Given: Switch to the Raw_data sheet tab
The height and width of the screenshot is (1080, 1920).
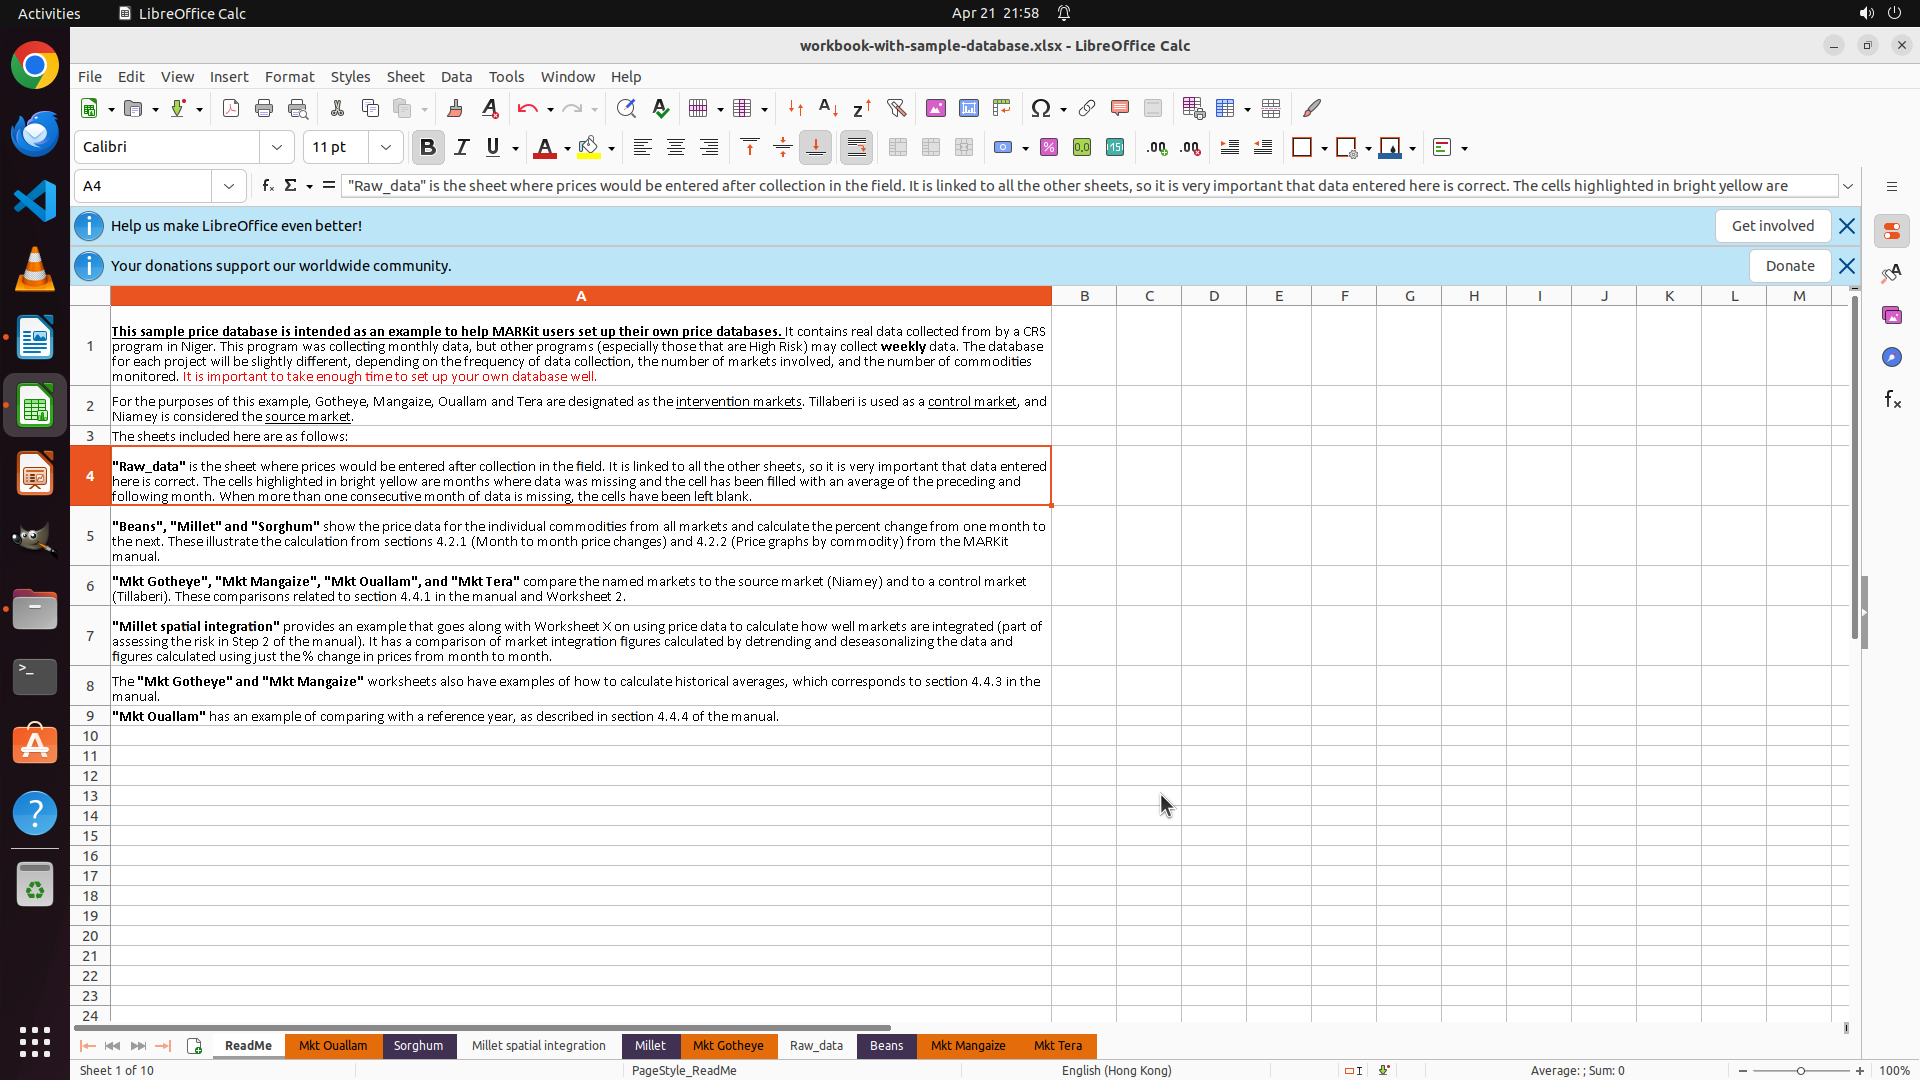Looking at the screenshot, I should 816,1045.
